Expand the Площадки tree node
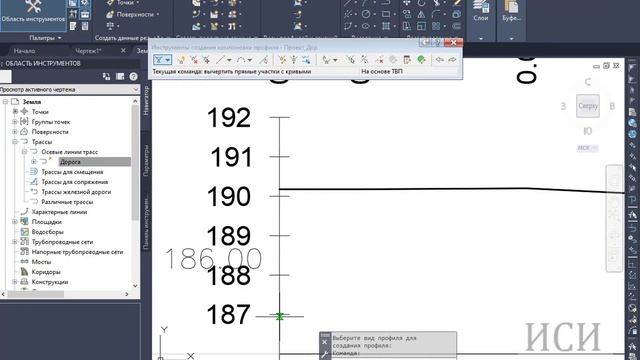The image size is (640, 360). (15, 222)
